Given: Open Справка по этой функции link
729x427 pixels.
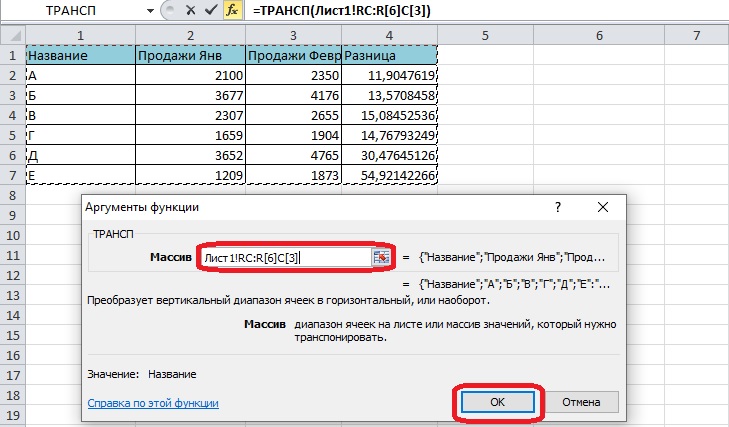Looking at the screenshot, I should point(153,403).
